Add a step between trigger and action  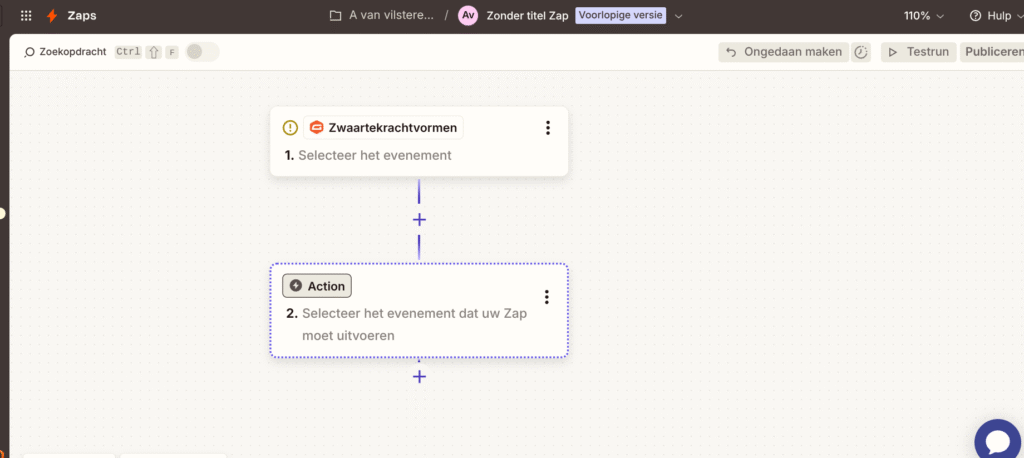pyautogui.click(x=419, y=220)
